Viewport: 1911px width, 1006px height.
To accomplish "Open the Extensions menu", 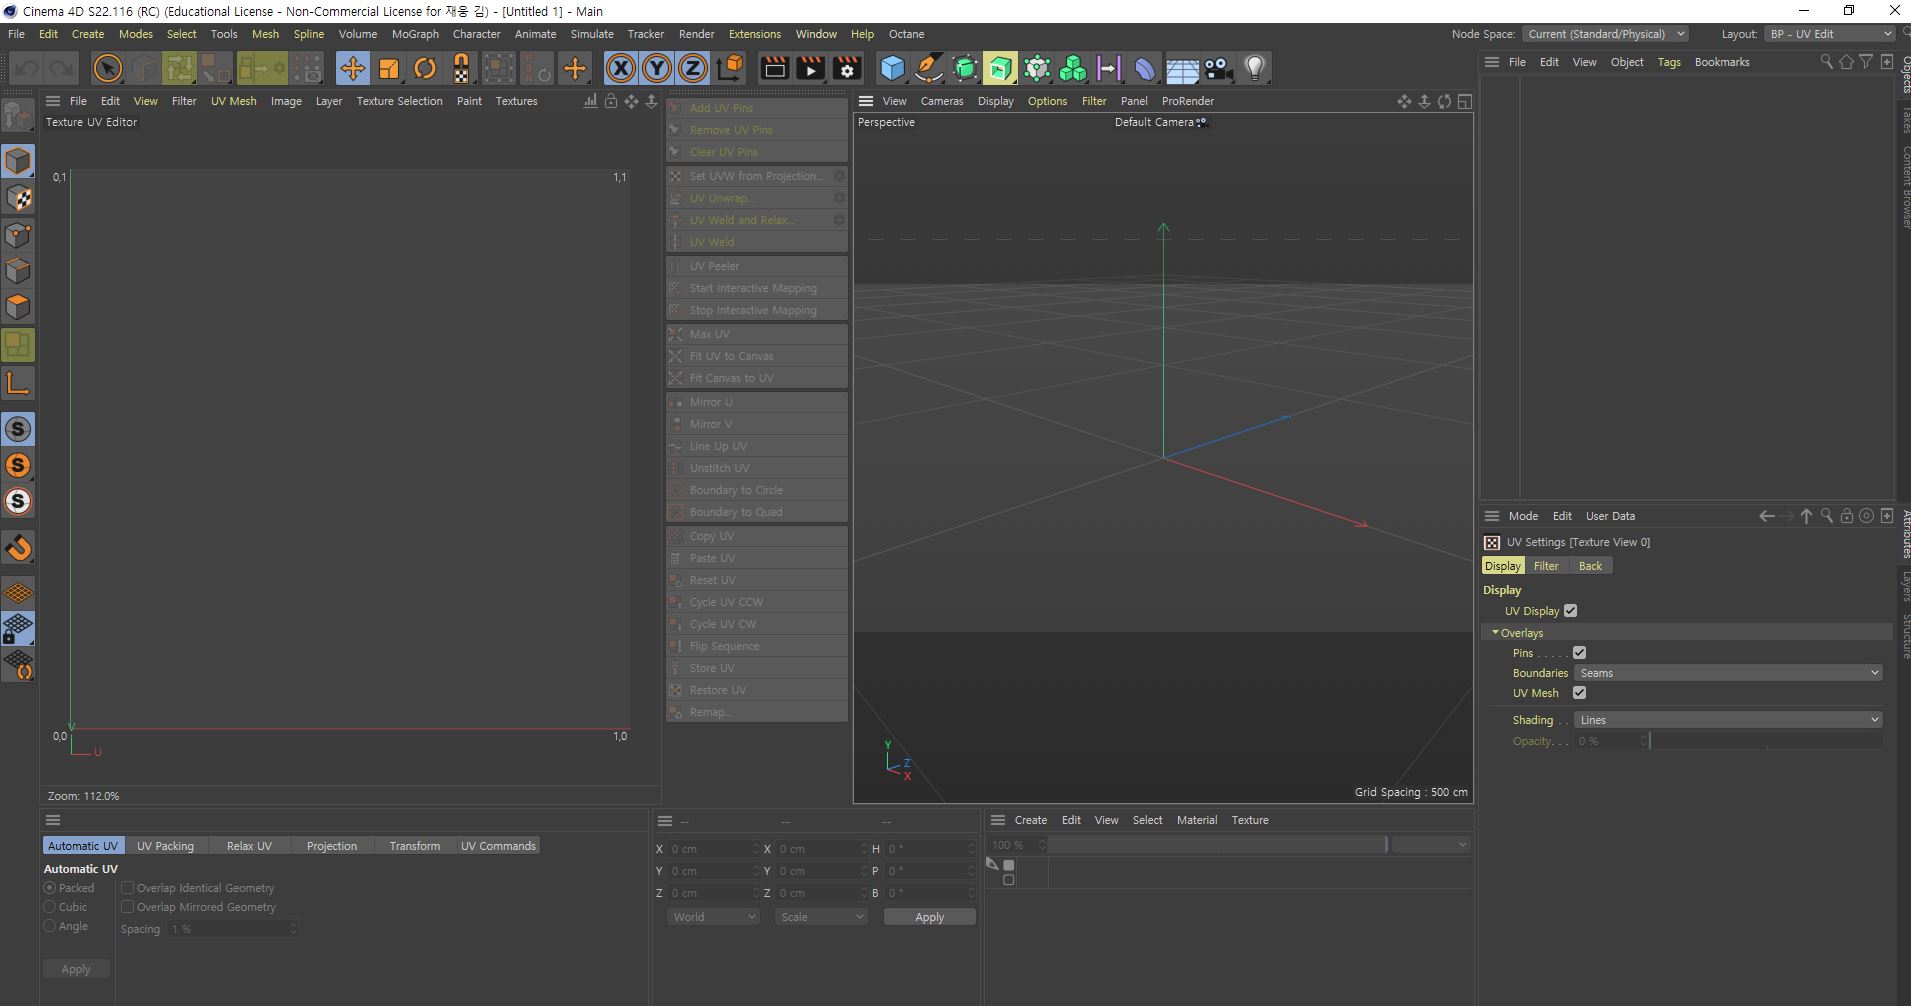I will click(x=754, y=34).
